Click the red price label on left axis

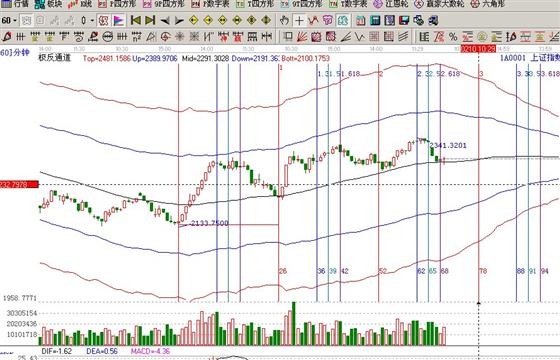pos(19,184)
